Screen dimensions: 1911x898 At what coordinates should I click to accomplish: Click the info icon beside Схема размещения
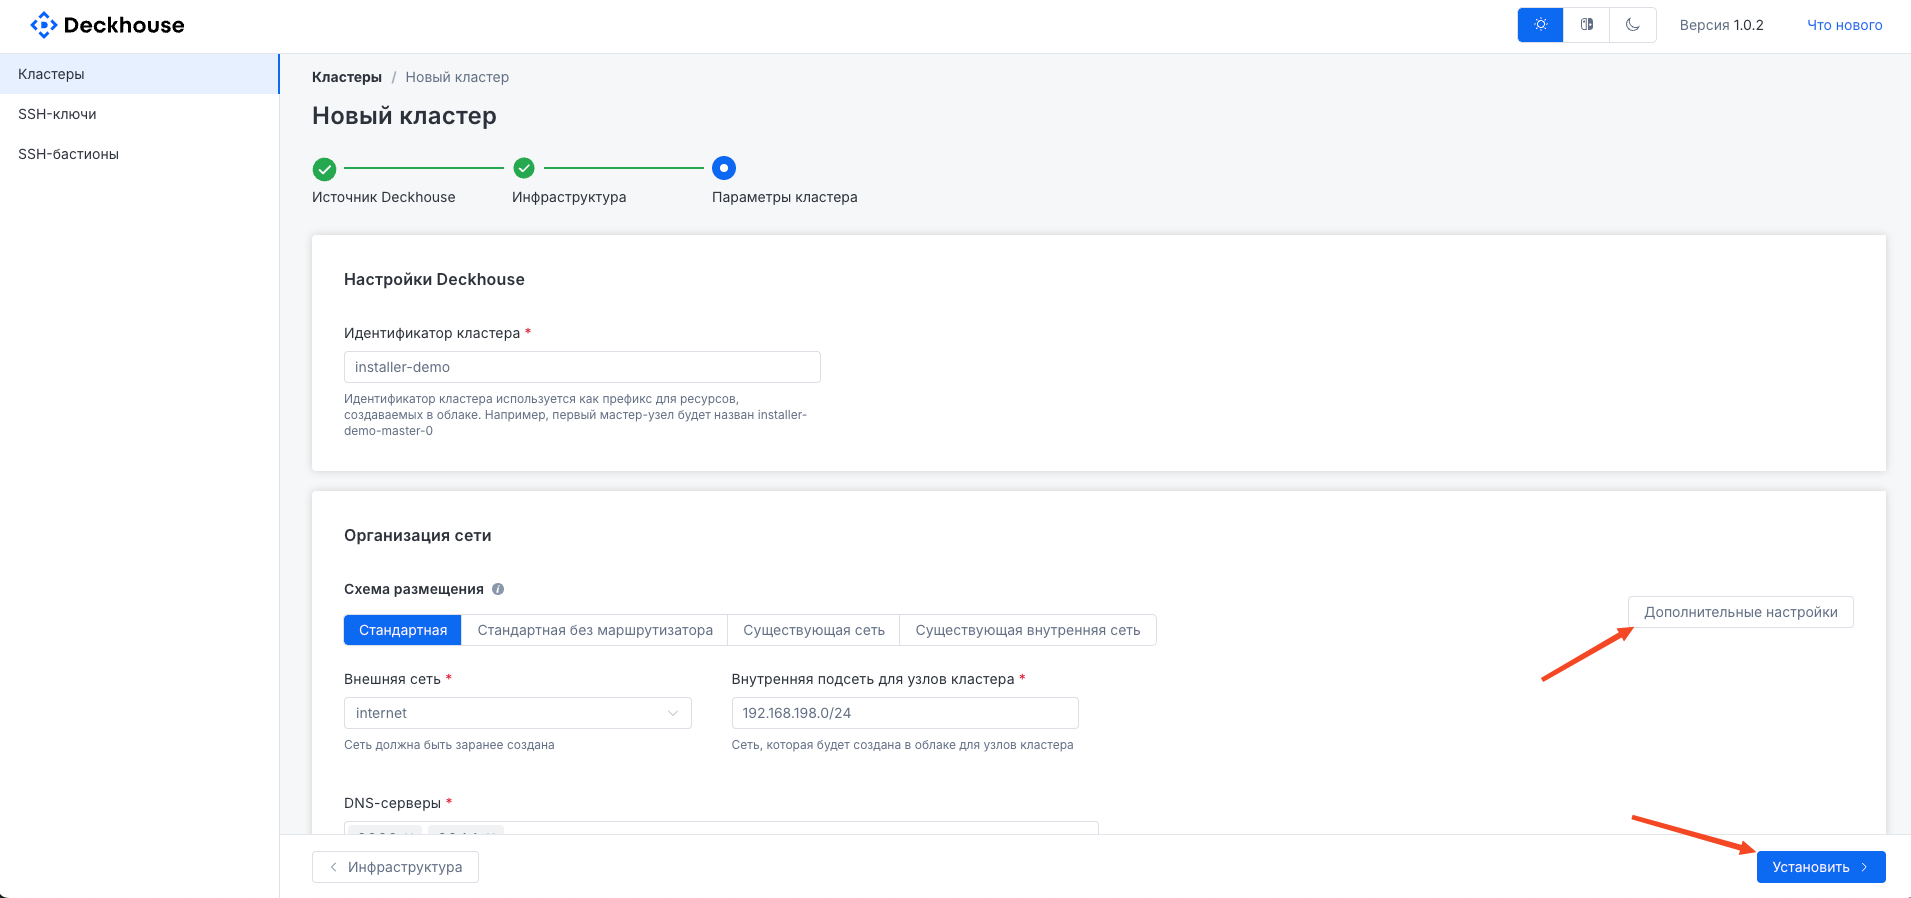[498, 589]
